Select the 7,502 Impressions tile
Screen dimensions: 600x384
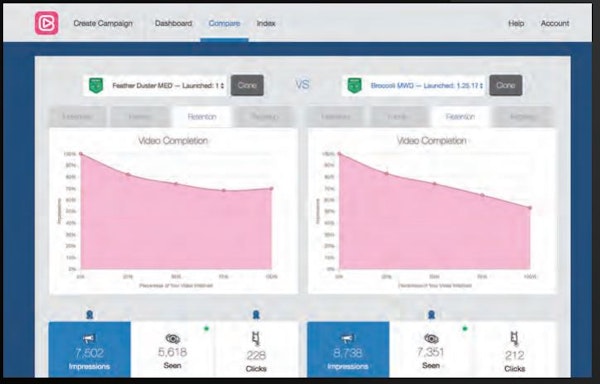(x=90, y=349)
